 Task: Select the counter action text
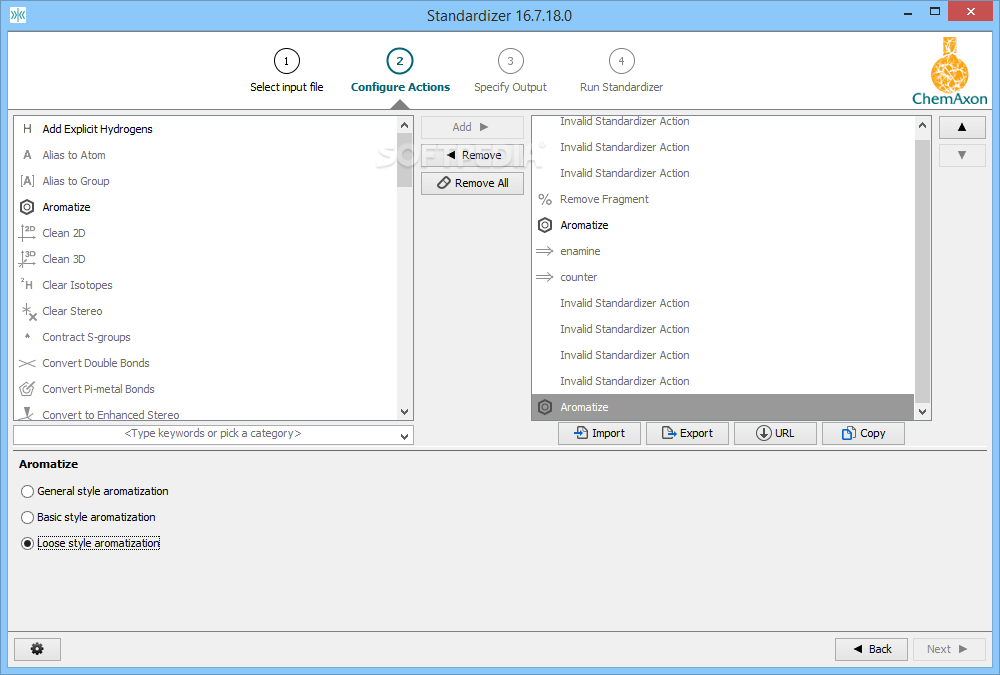coord(578,277)
